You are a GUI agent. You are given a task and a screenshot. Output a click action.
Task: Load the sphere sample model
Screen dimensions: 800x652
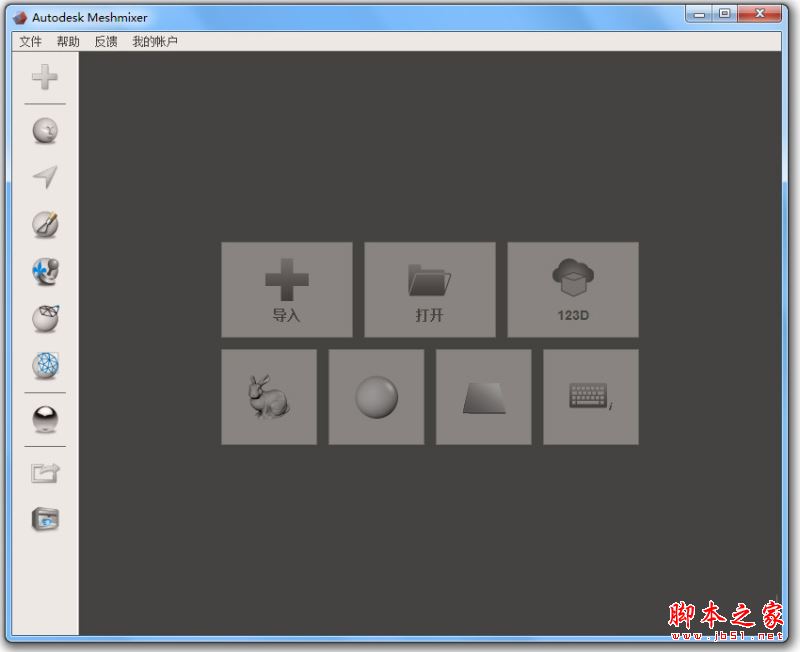pyautogui.click(x=376, y=397)
